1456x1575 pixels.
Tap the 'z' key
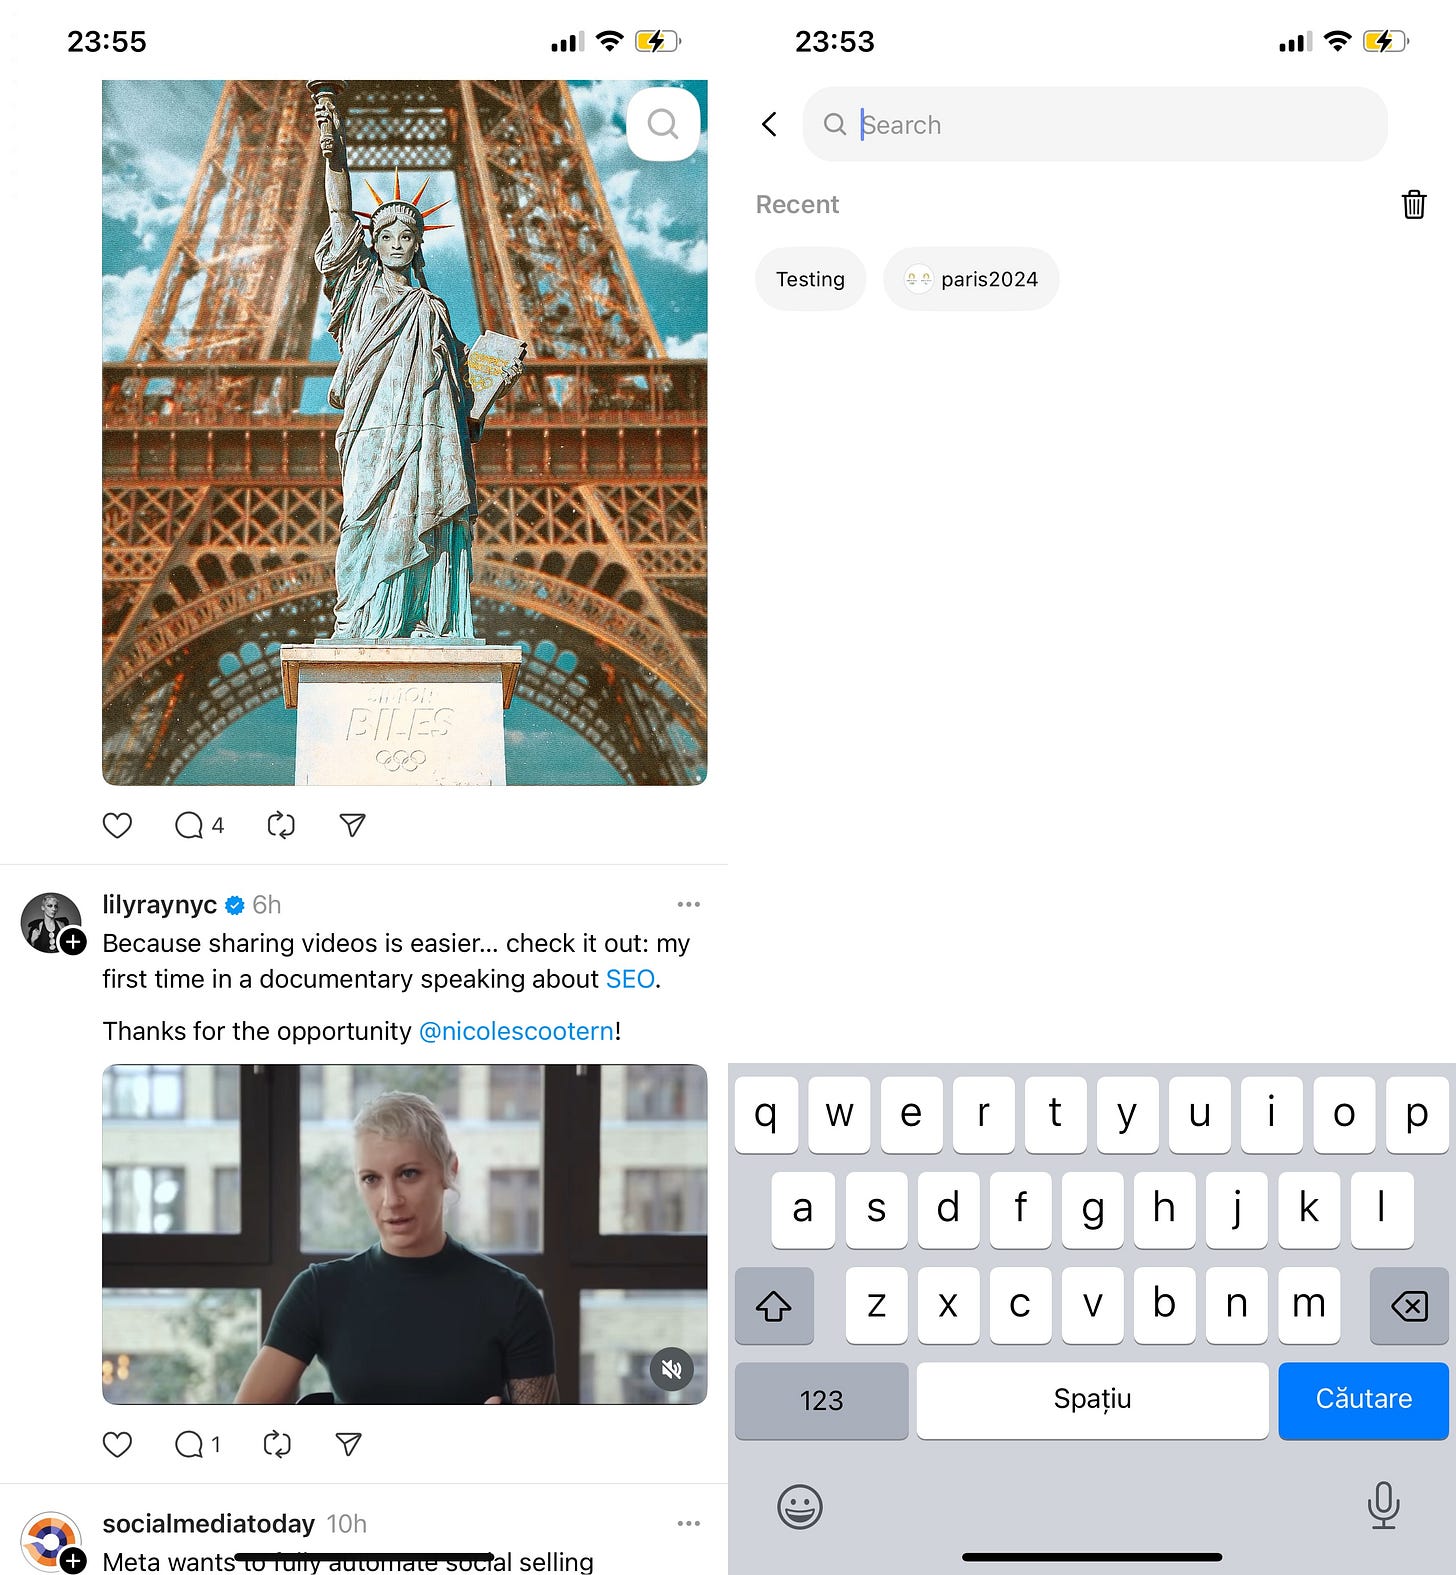(x=877, y=1305)
